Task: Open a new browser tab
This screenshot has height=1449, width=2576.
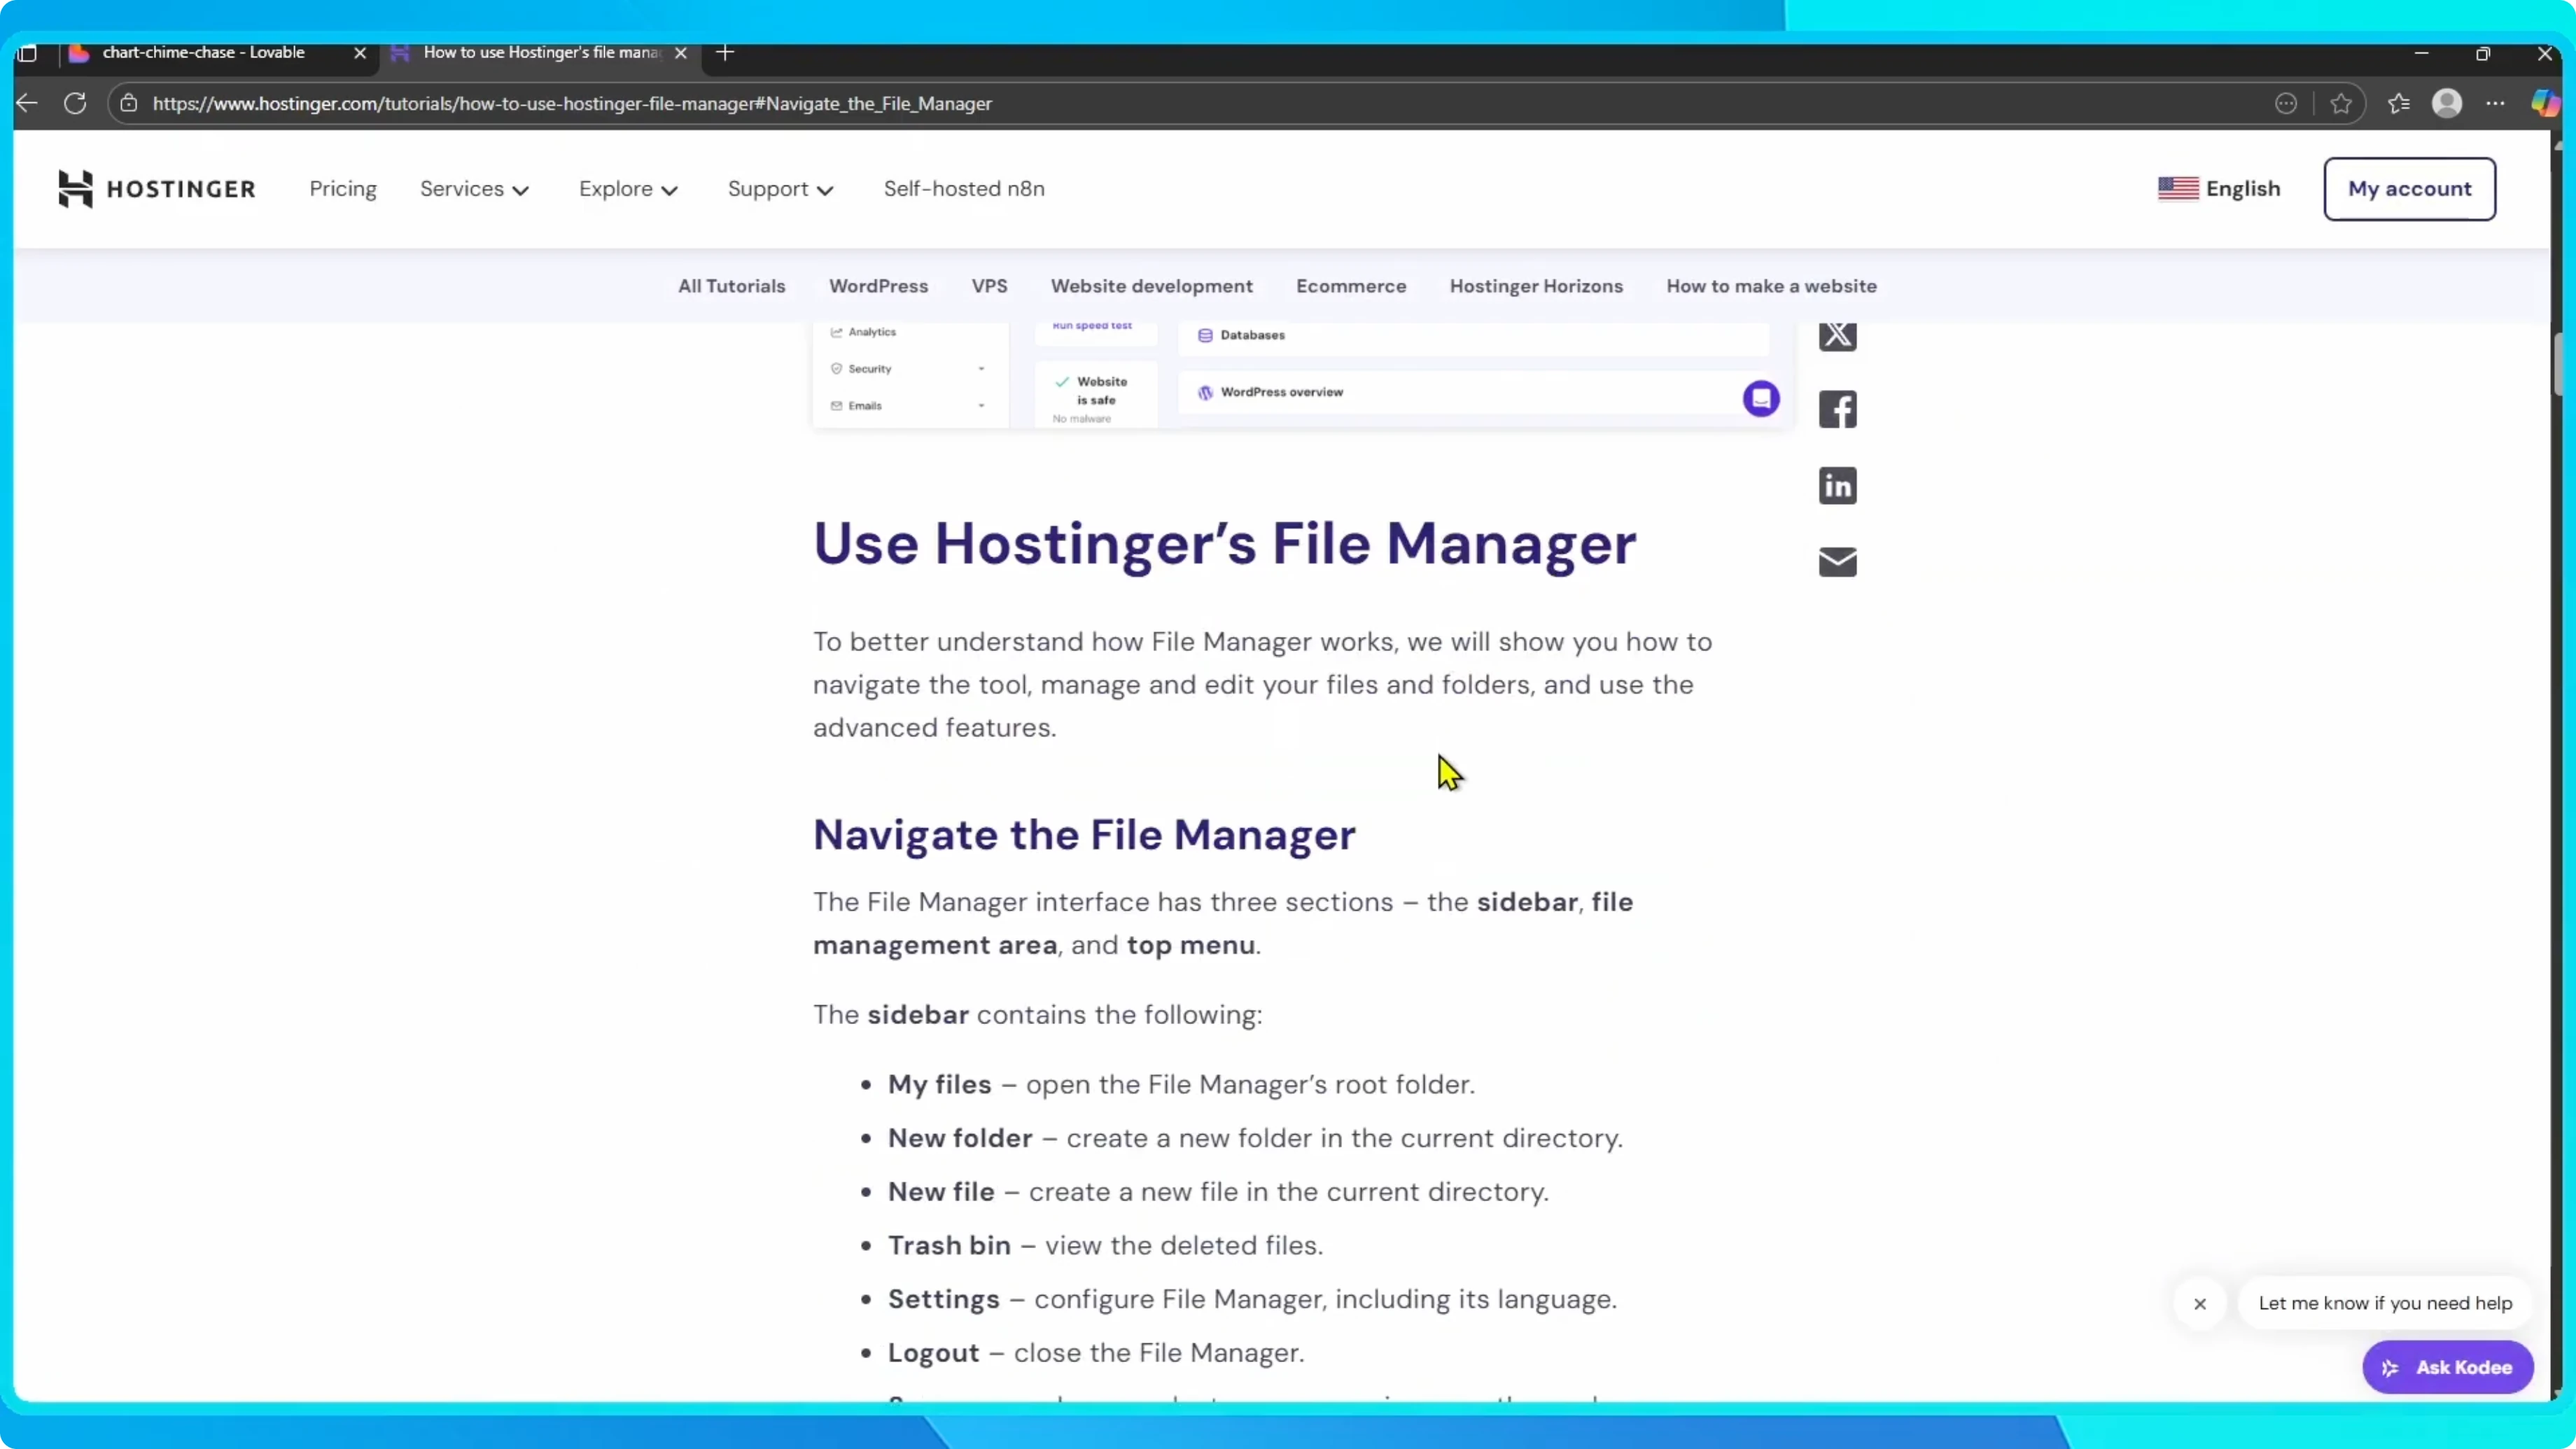Action: click(x=726, y=53)
